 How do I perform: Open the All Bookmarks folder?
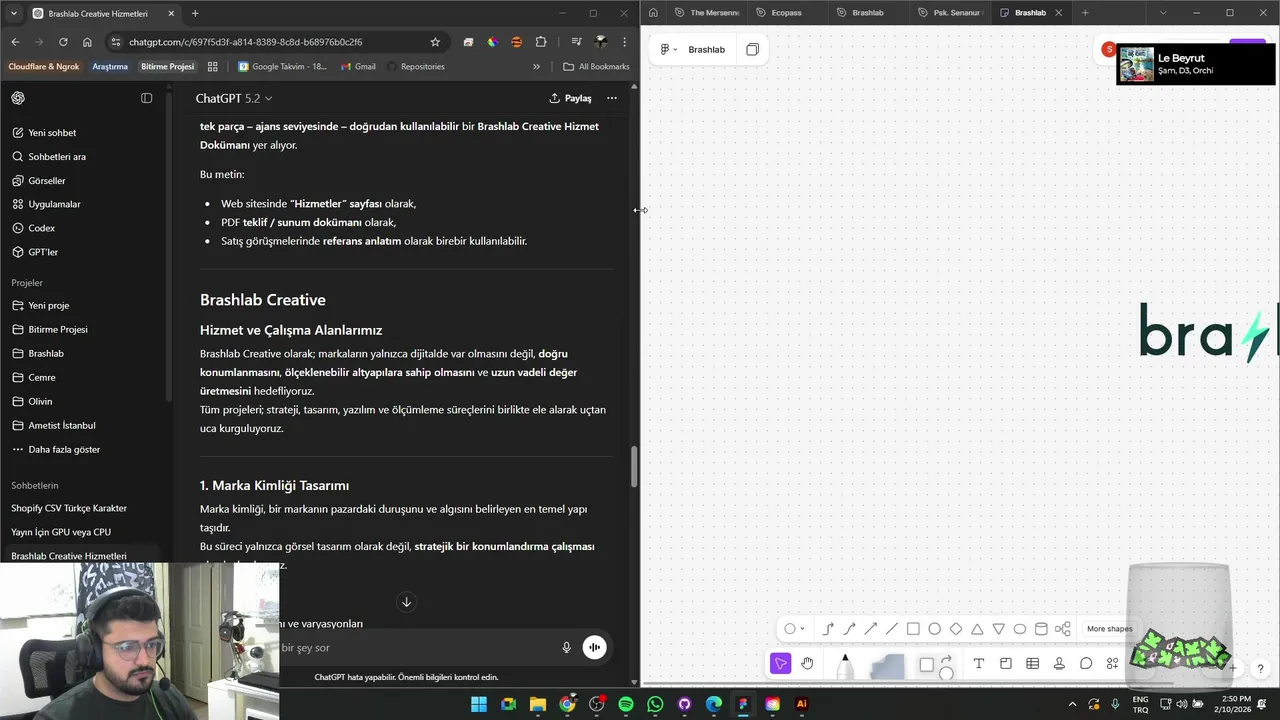tap(596, 67)
